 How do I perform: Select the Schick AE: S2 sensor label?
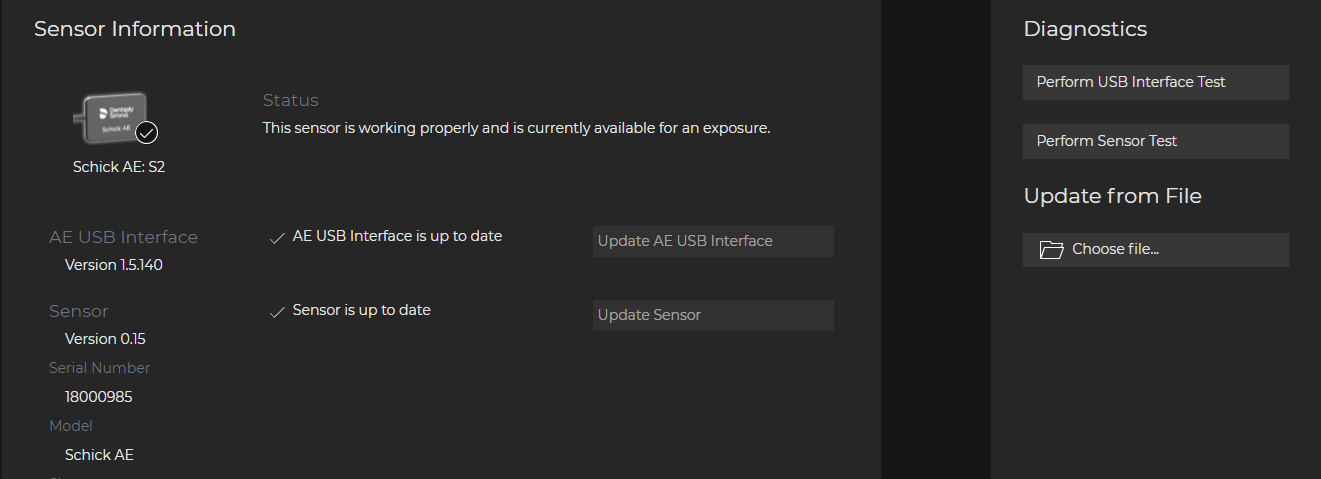[x=119, y=167]
